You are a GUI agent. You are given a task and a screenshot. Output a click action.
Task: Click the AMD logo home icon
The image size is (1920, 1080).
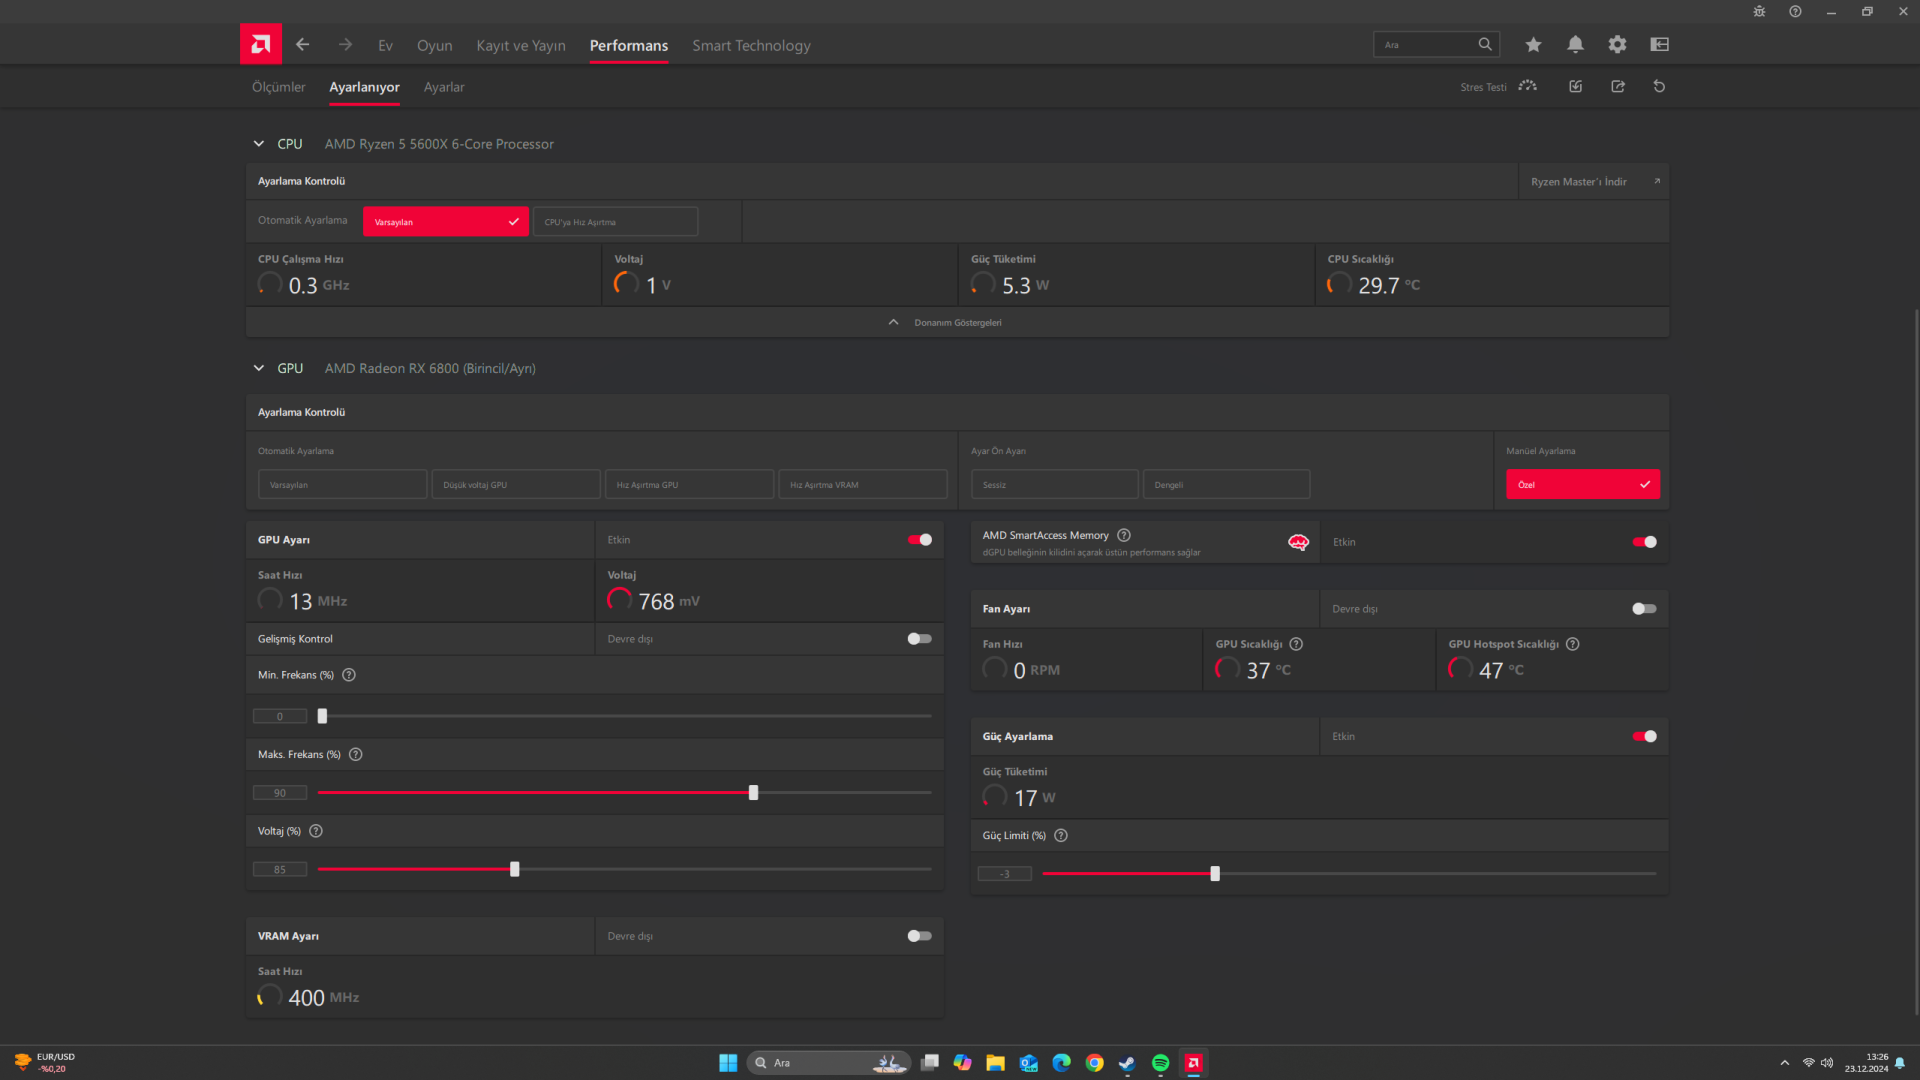260,44
